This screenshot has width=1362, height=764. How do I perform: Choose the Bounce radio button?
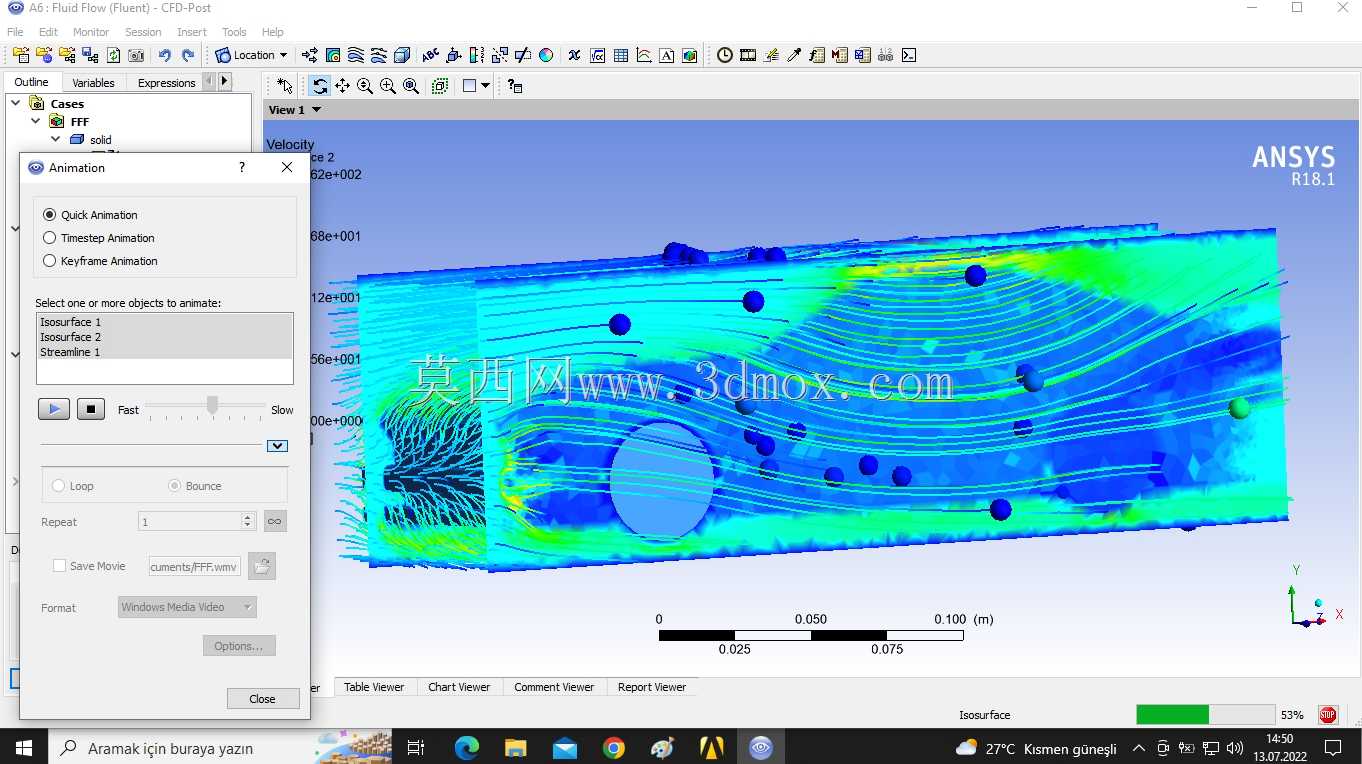tap(175, 486)
